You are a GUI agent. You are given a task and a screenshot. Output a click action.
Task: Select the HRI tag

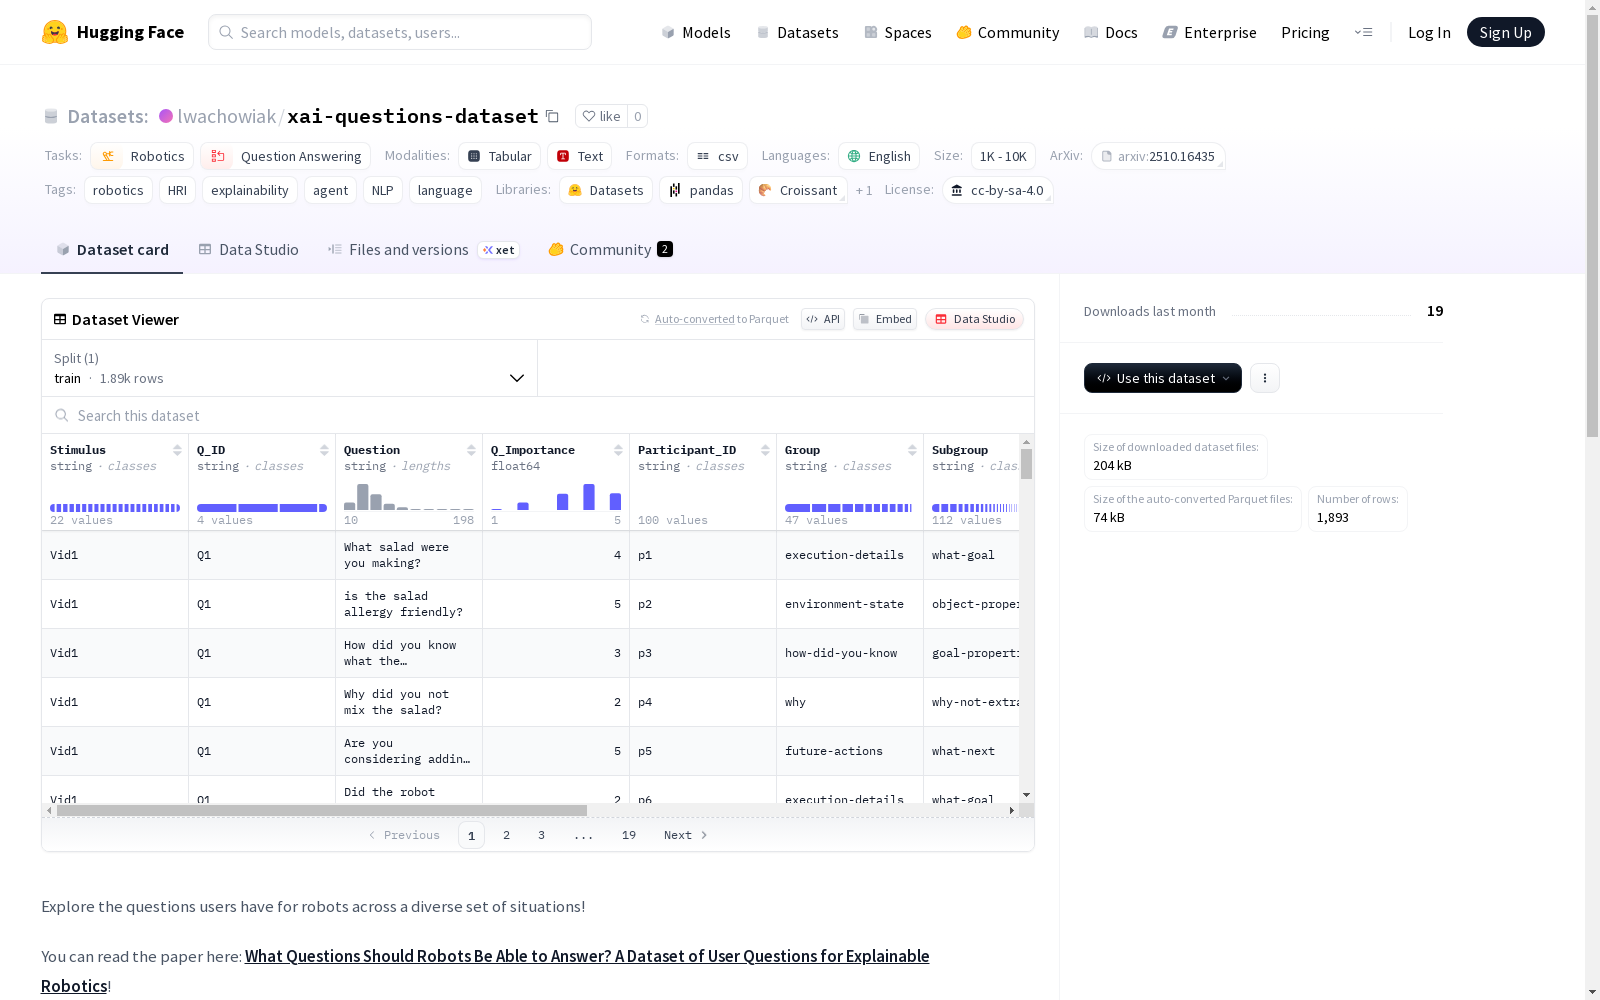pyautogui.click(x=177, y=190)
